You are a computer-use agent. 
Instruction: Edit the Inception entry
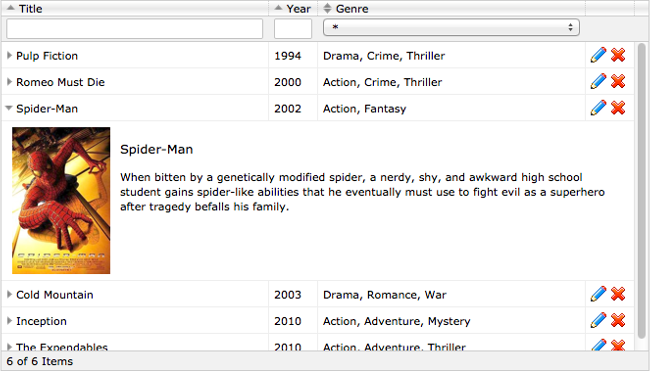pyautogui.click(x=598, y=321)
